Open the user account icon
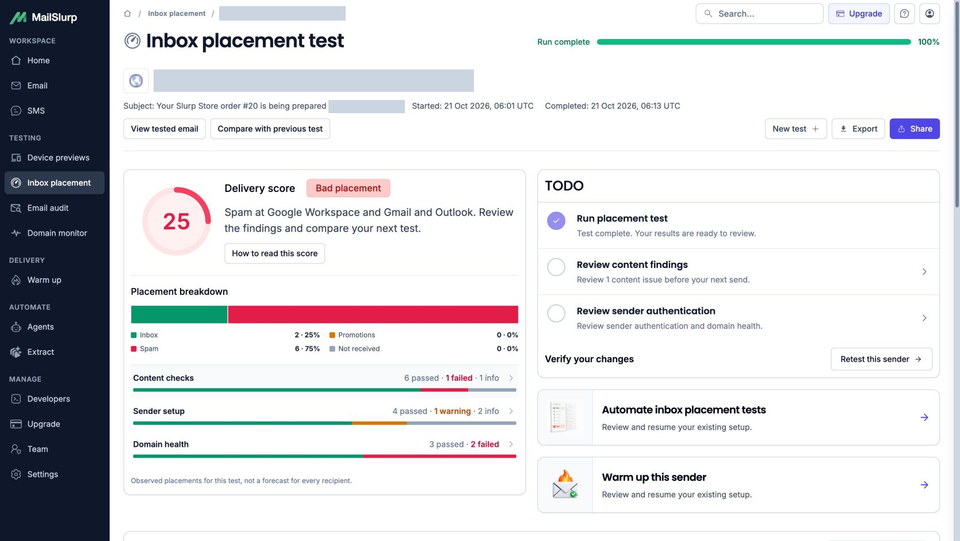The image size is (960, 541). pyautogui.click(x=929, y=13)
